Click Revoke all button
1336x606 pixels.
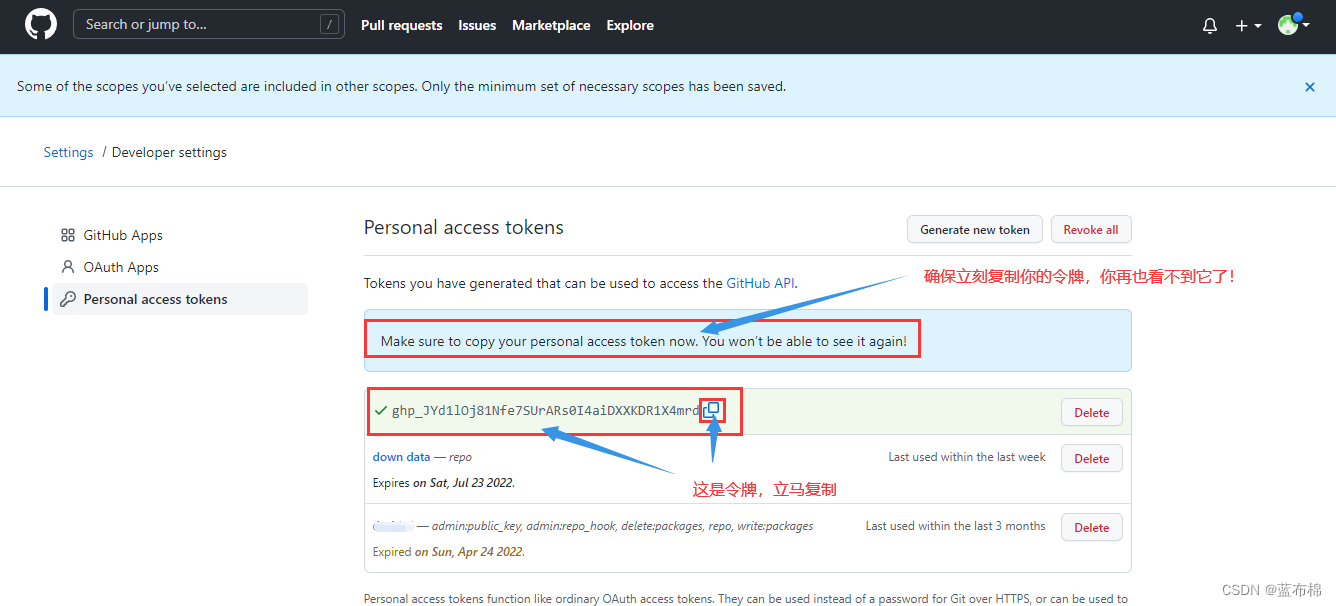click(1091, 229)
